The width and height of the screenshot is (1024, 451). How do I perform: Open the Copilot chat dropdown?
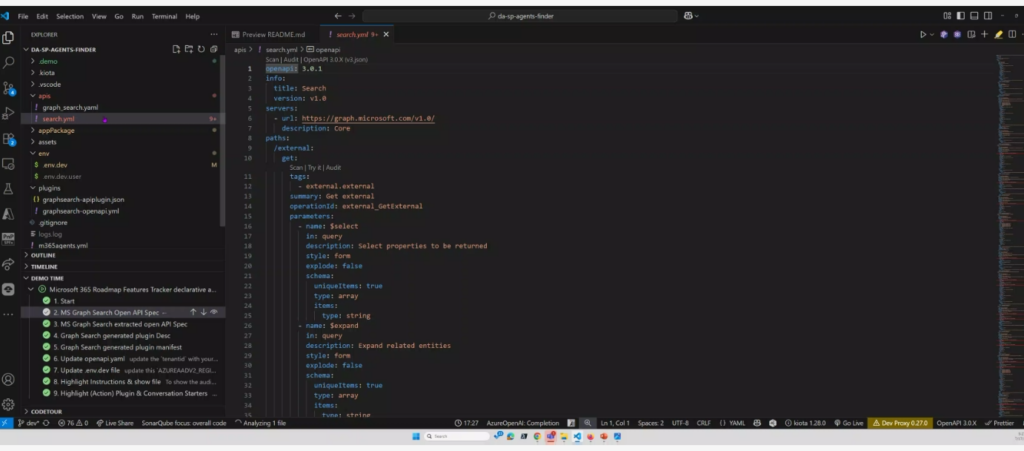coord(691,16)
